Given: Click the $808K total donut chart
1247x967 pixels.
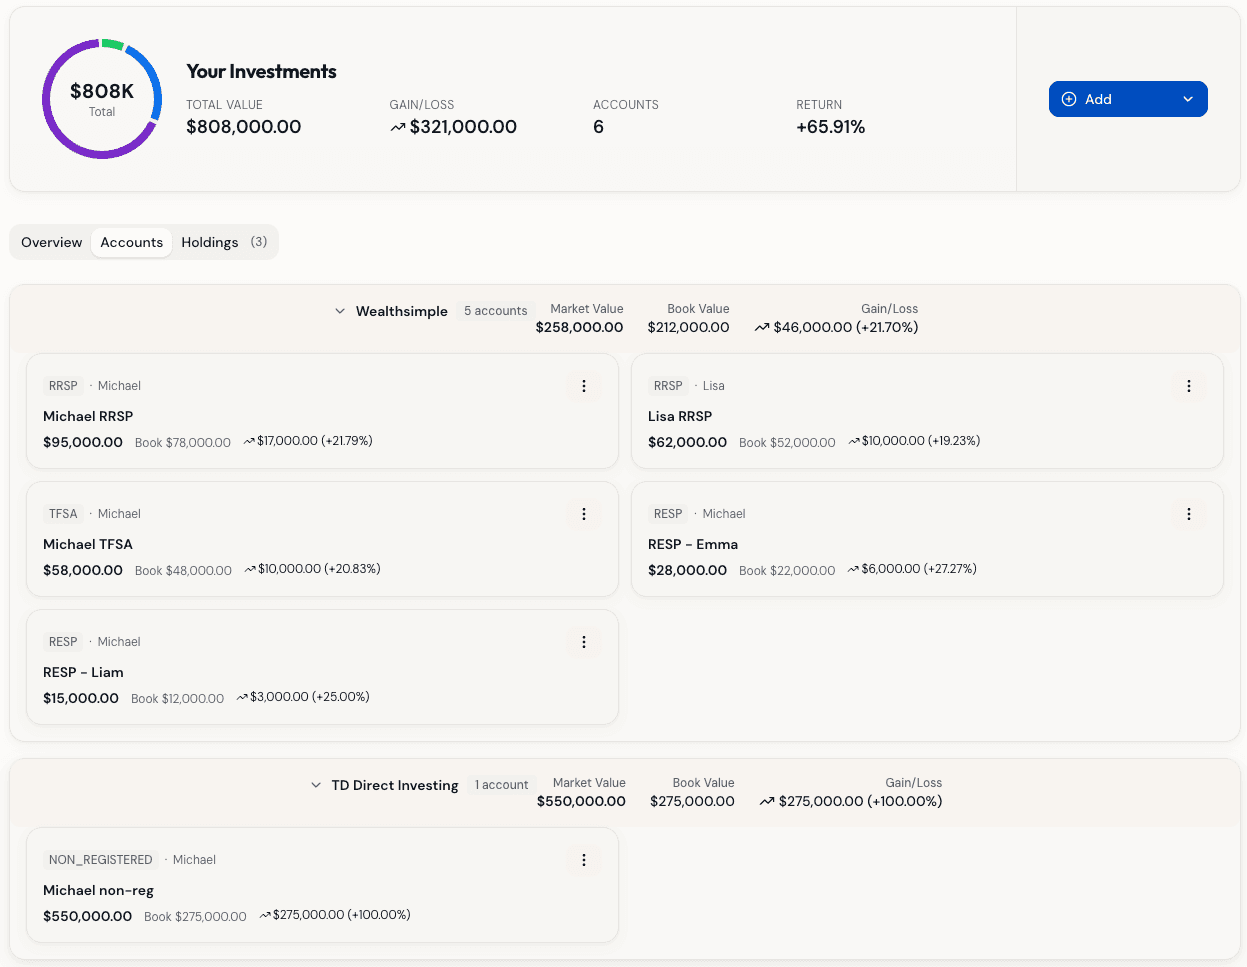Looking at the screenshot, I should pos(102,99).
